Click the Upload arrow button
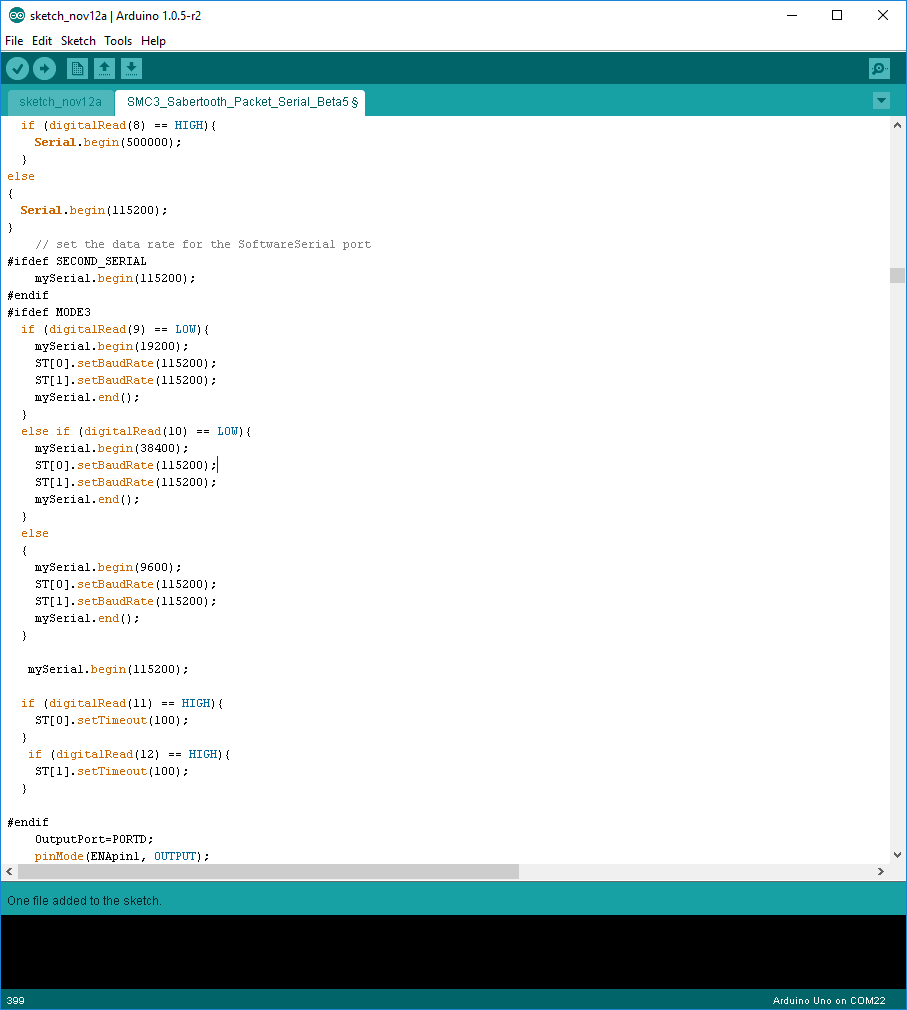The image size is (907, 1010). (44, 68)
